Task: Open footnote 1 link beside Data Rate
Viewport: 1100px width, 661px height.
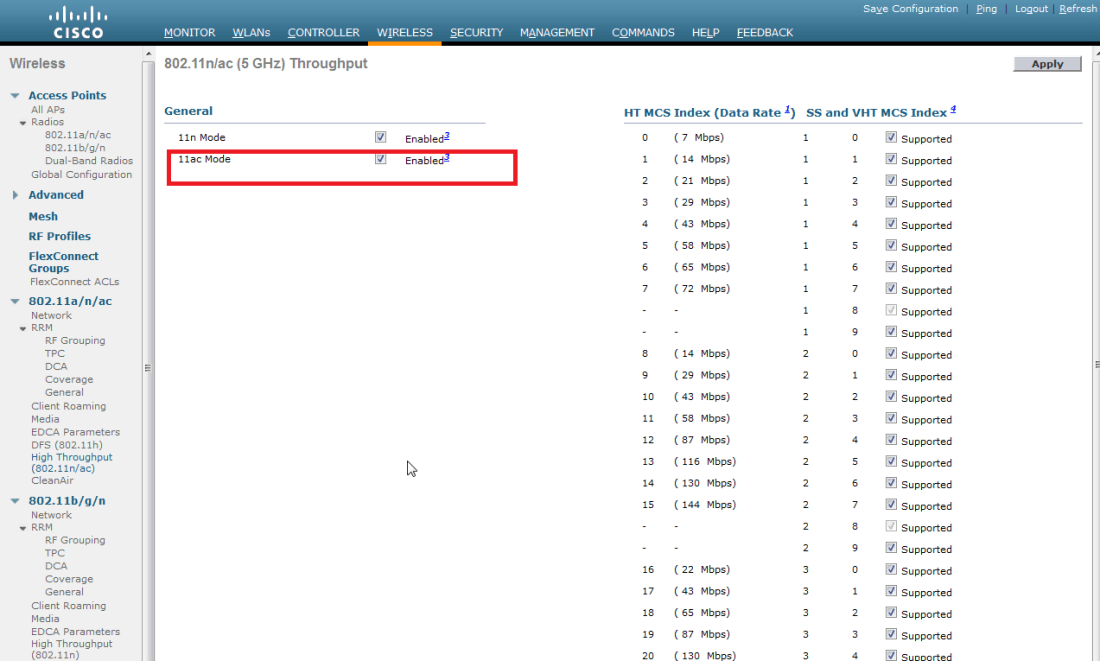Action: tap(788, 110)
